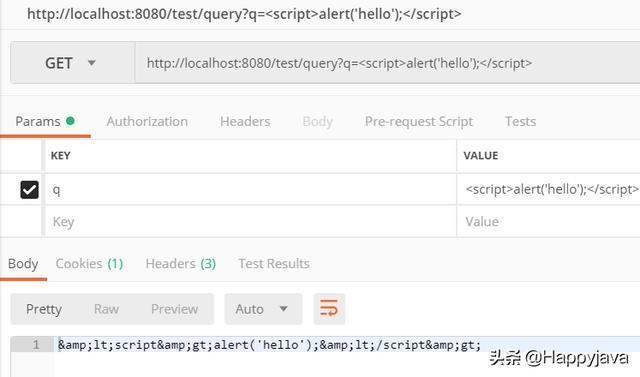Viewport: 640px width, 377px height.
Task: Toggle the line wrap icon
Action: pyautogui.click(x=329, y=309)
